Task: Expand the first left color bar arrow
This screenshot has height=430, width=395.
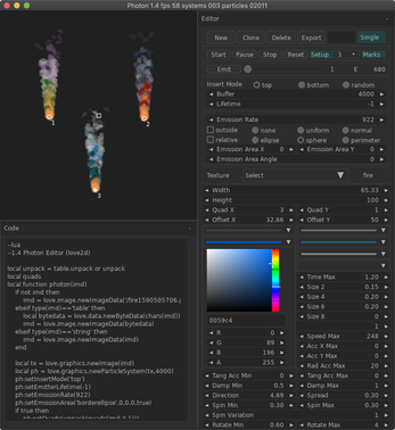Action: point(288,230)
